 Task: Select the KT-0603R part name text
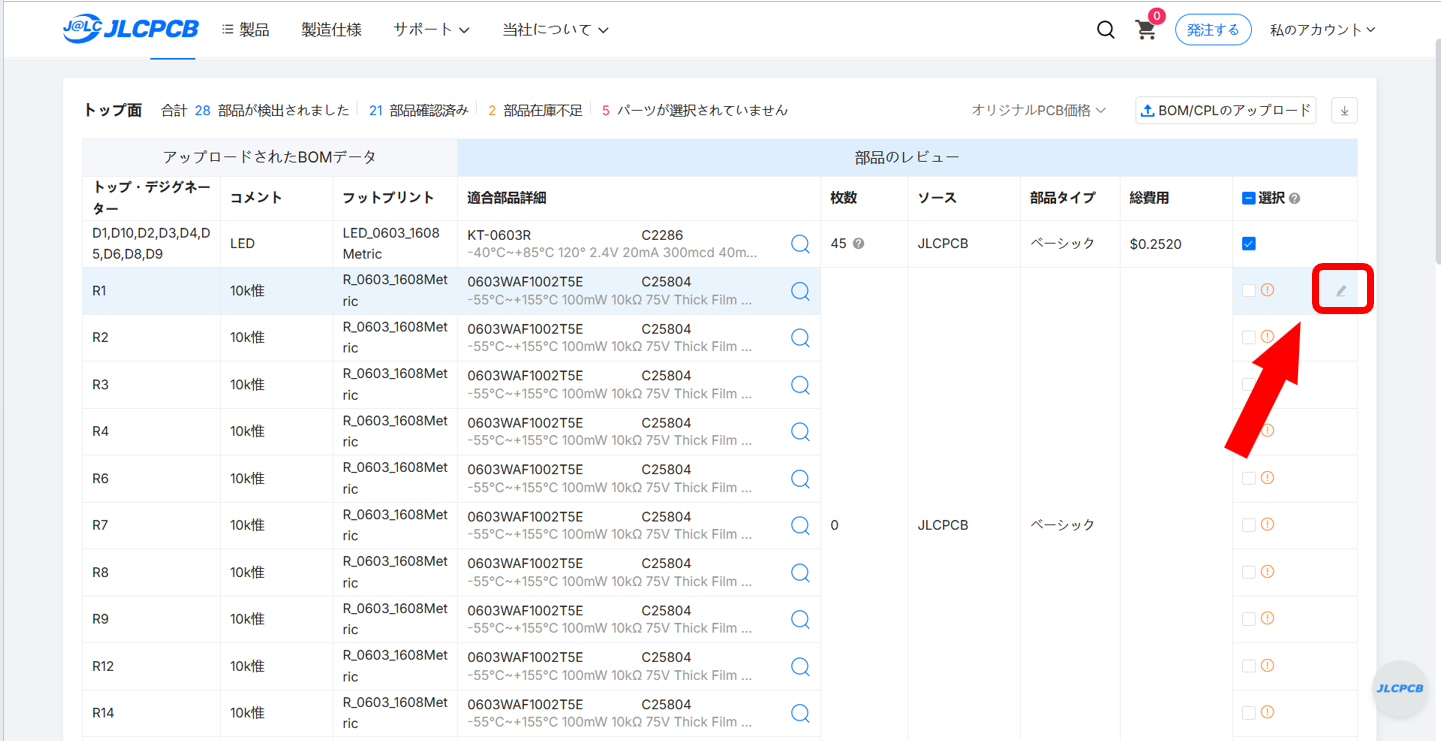499,235
